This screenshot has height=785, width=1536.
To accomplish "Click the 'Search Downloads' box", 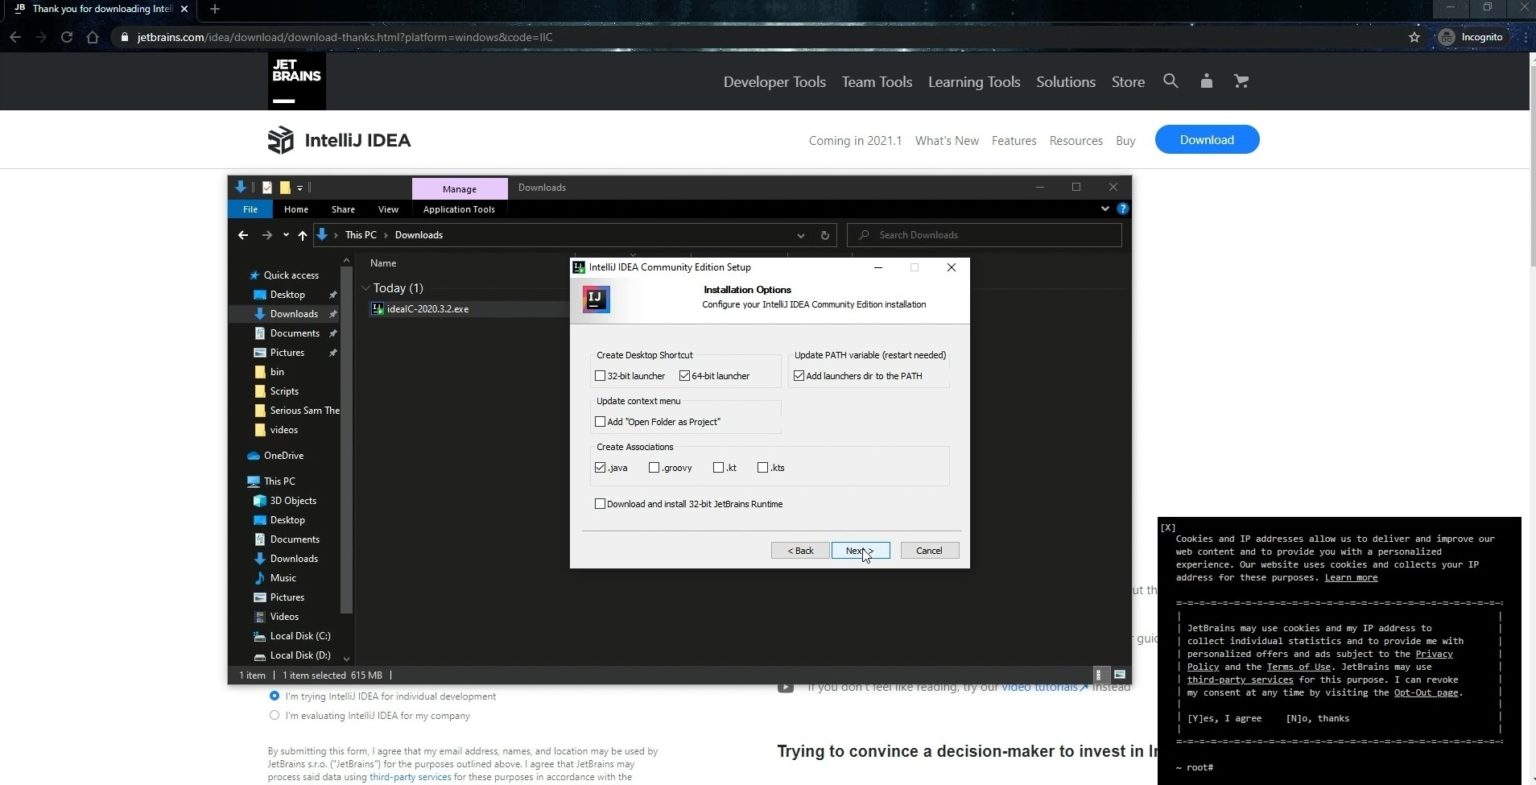I will tap(985, 235).
